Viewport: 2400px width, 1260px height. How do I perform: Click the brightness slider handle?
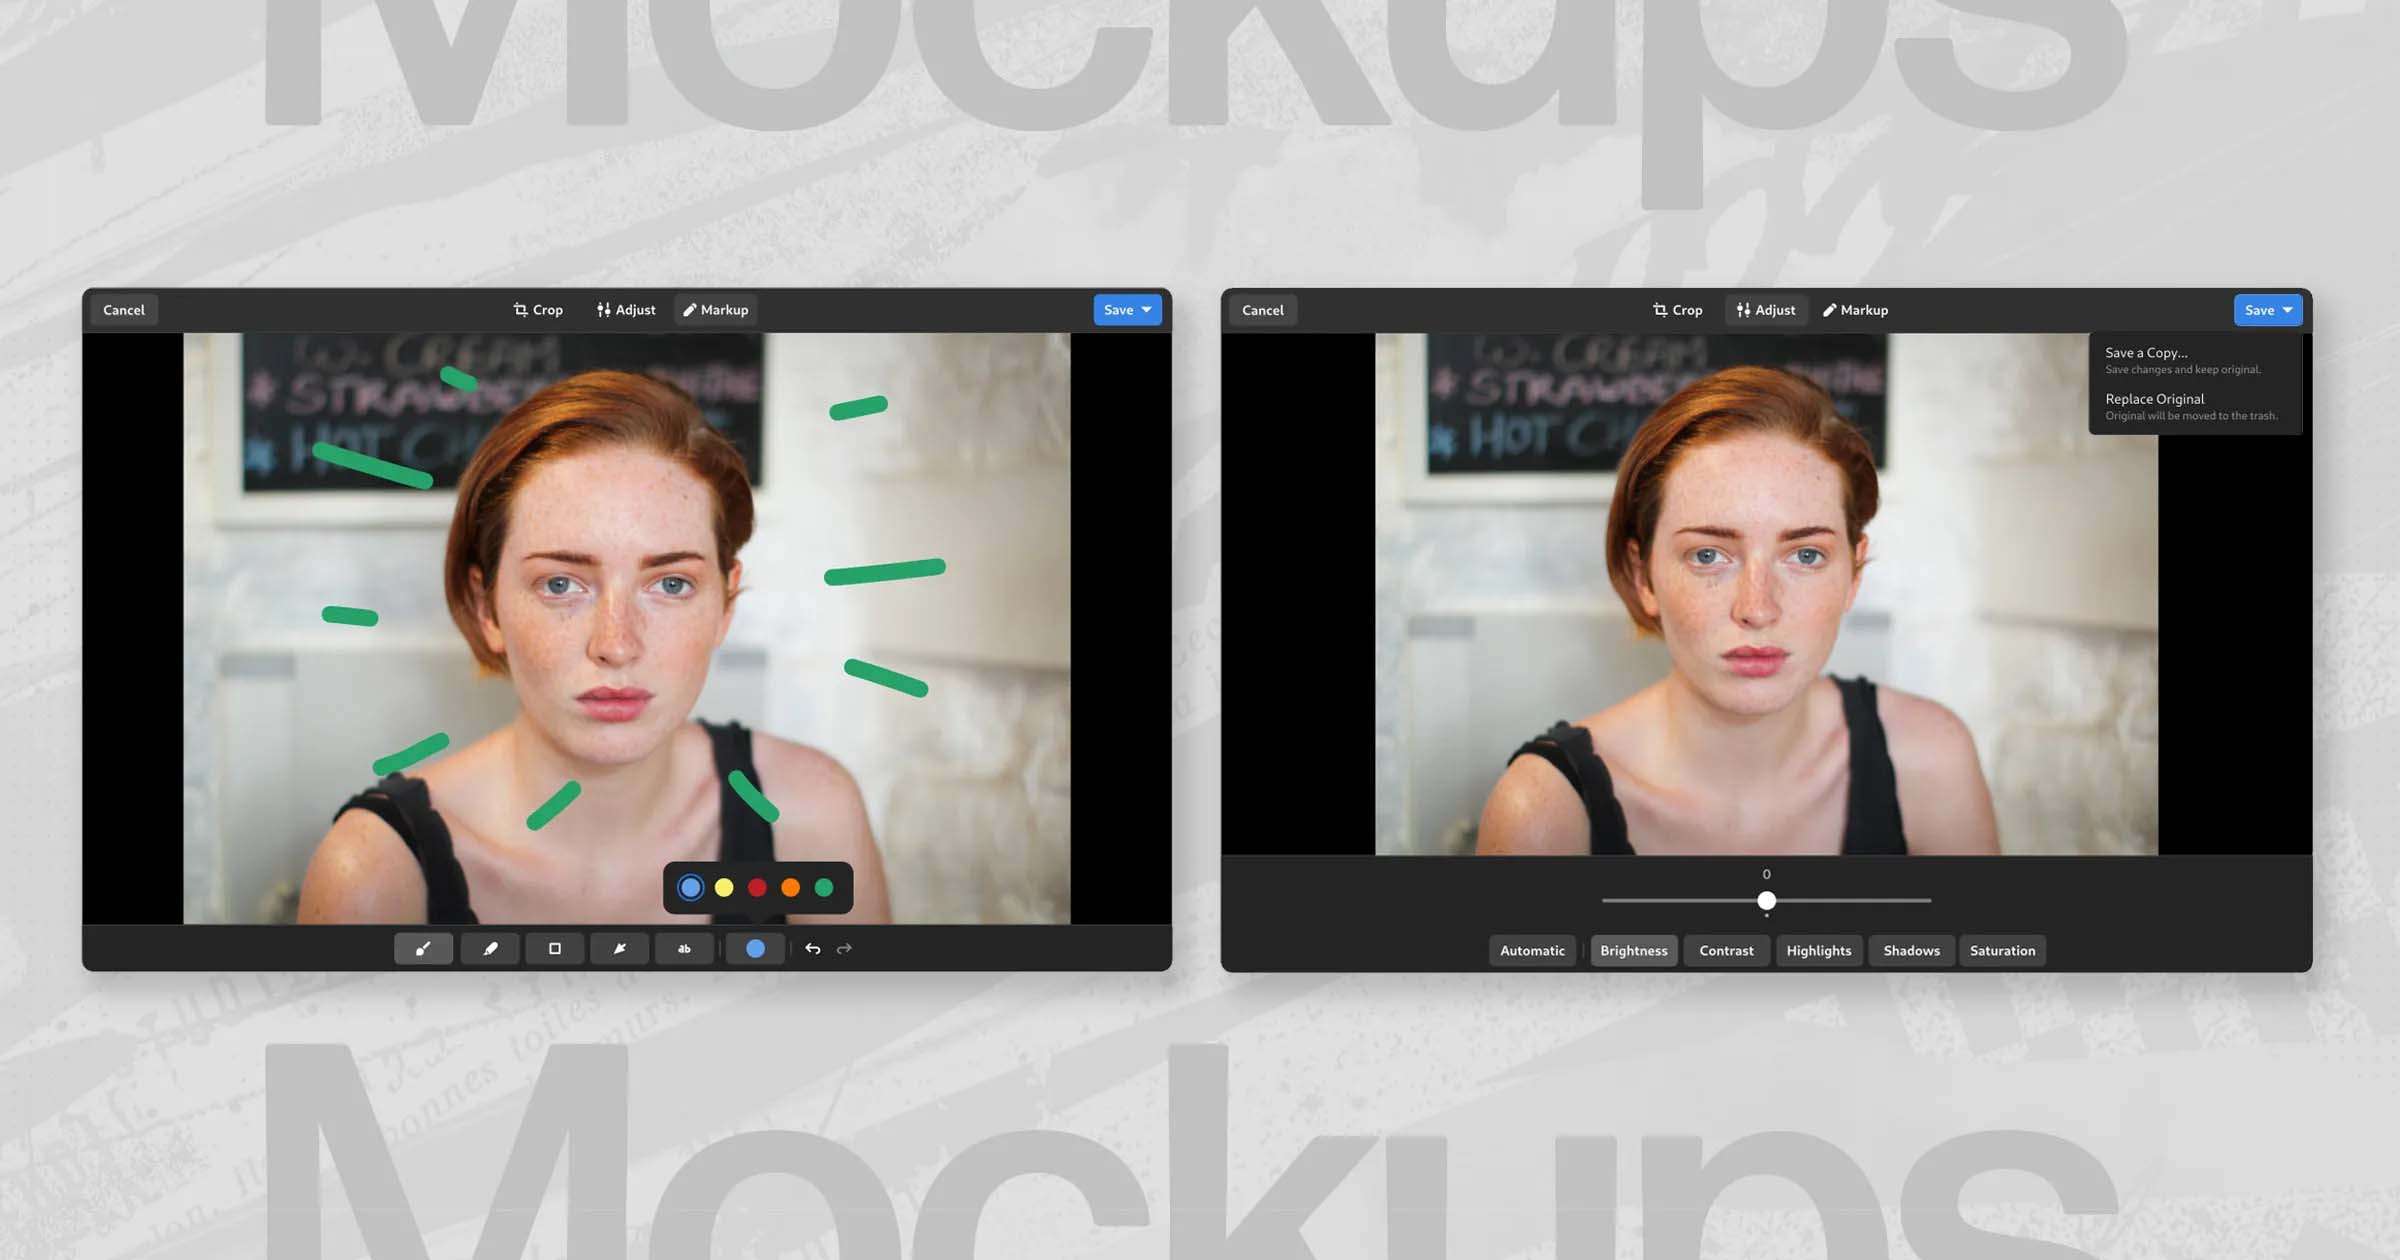(1767, 901)
